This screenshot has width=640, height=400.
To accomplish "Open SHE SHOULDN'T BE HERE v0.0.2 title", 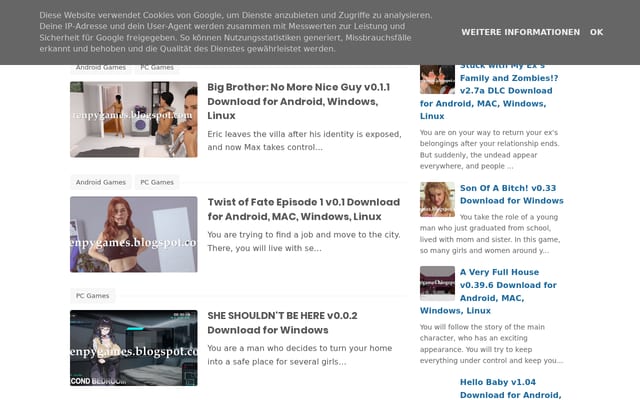I will coord(282,322).
